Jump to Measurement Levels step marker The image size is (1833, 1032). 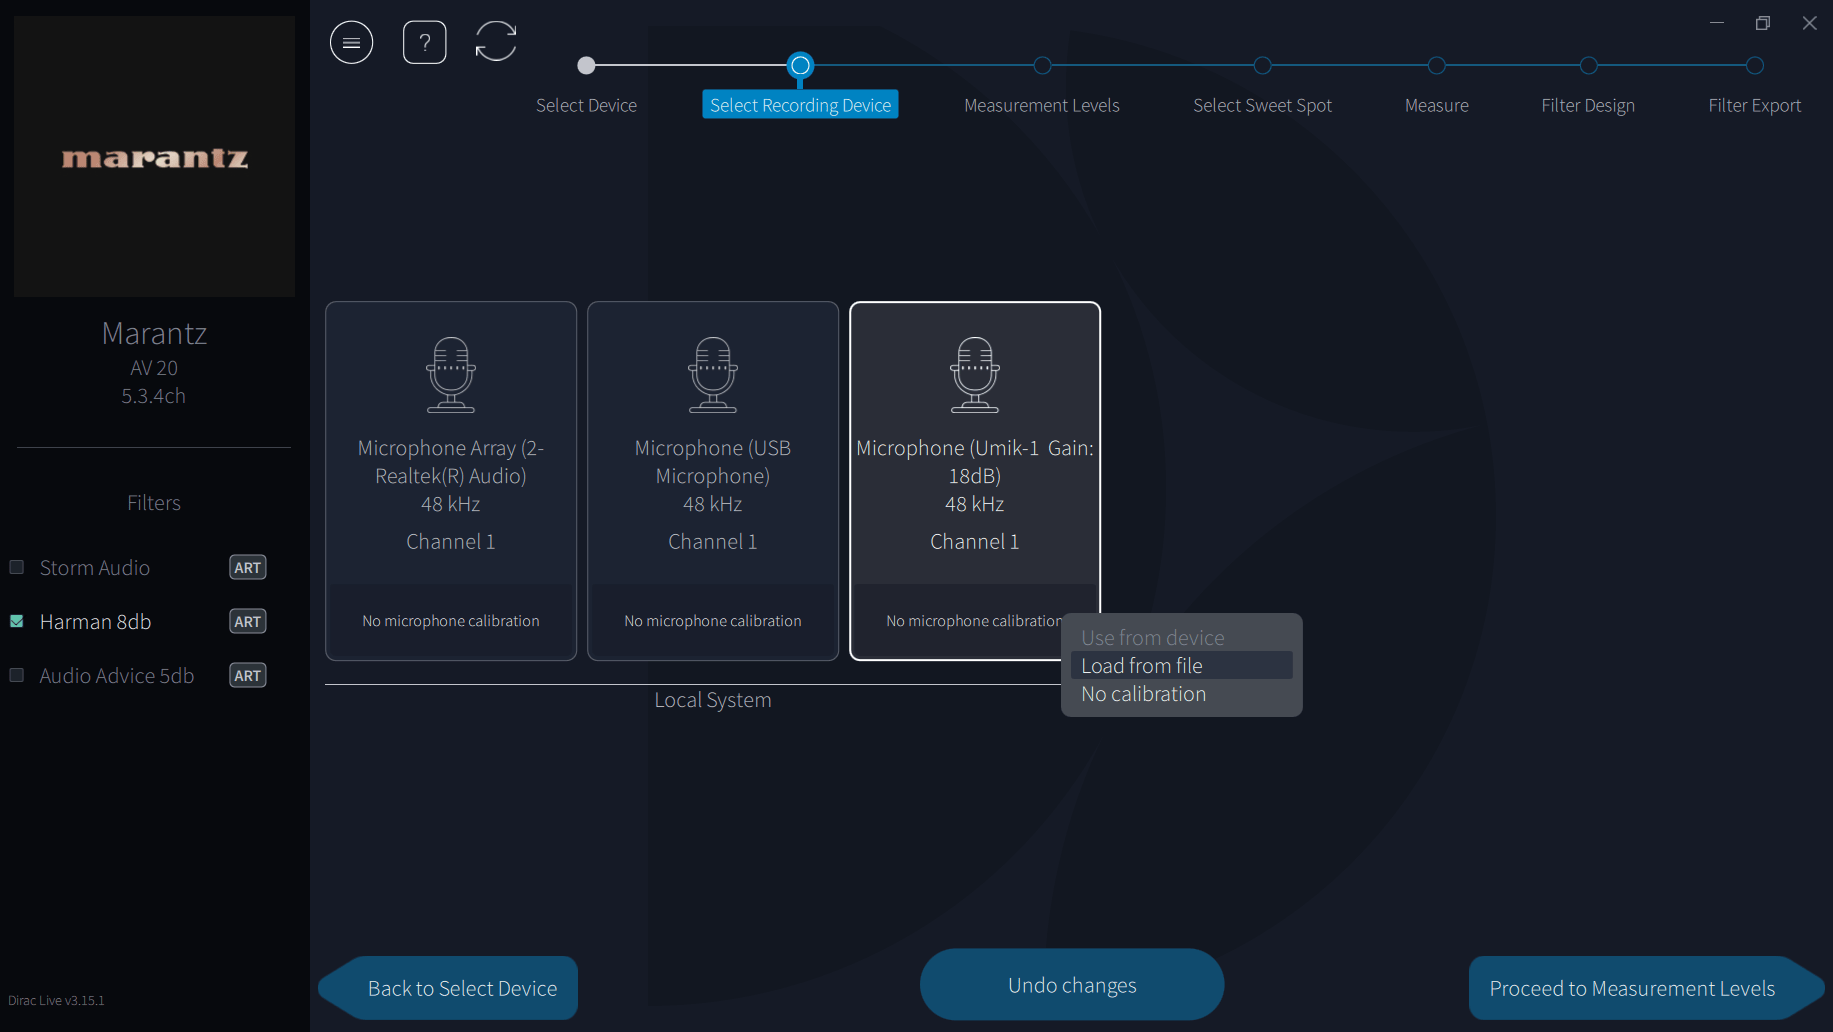coord(1042,66)
